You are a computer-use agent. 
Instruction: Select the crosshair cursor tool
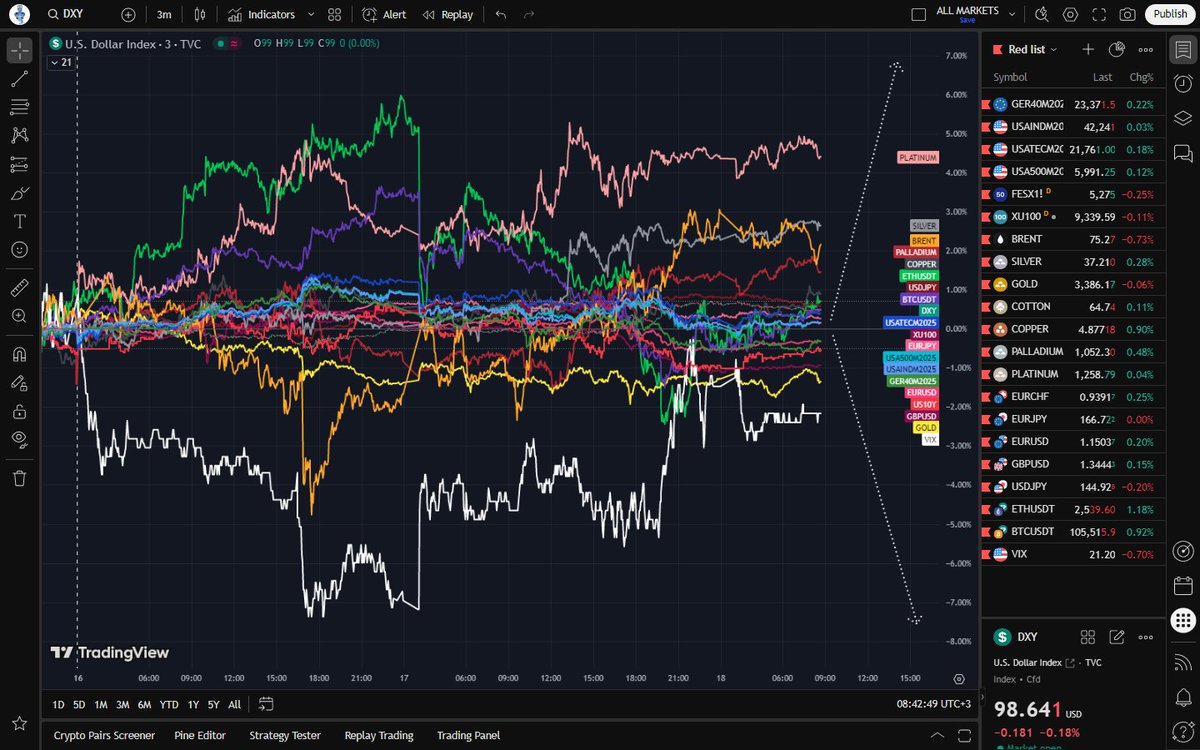click(x=19, y=50)
